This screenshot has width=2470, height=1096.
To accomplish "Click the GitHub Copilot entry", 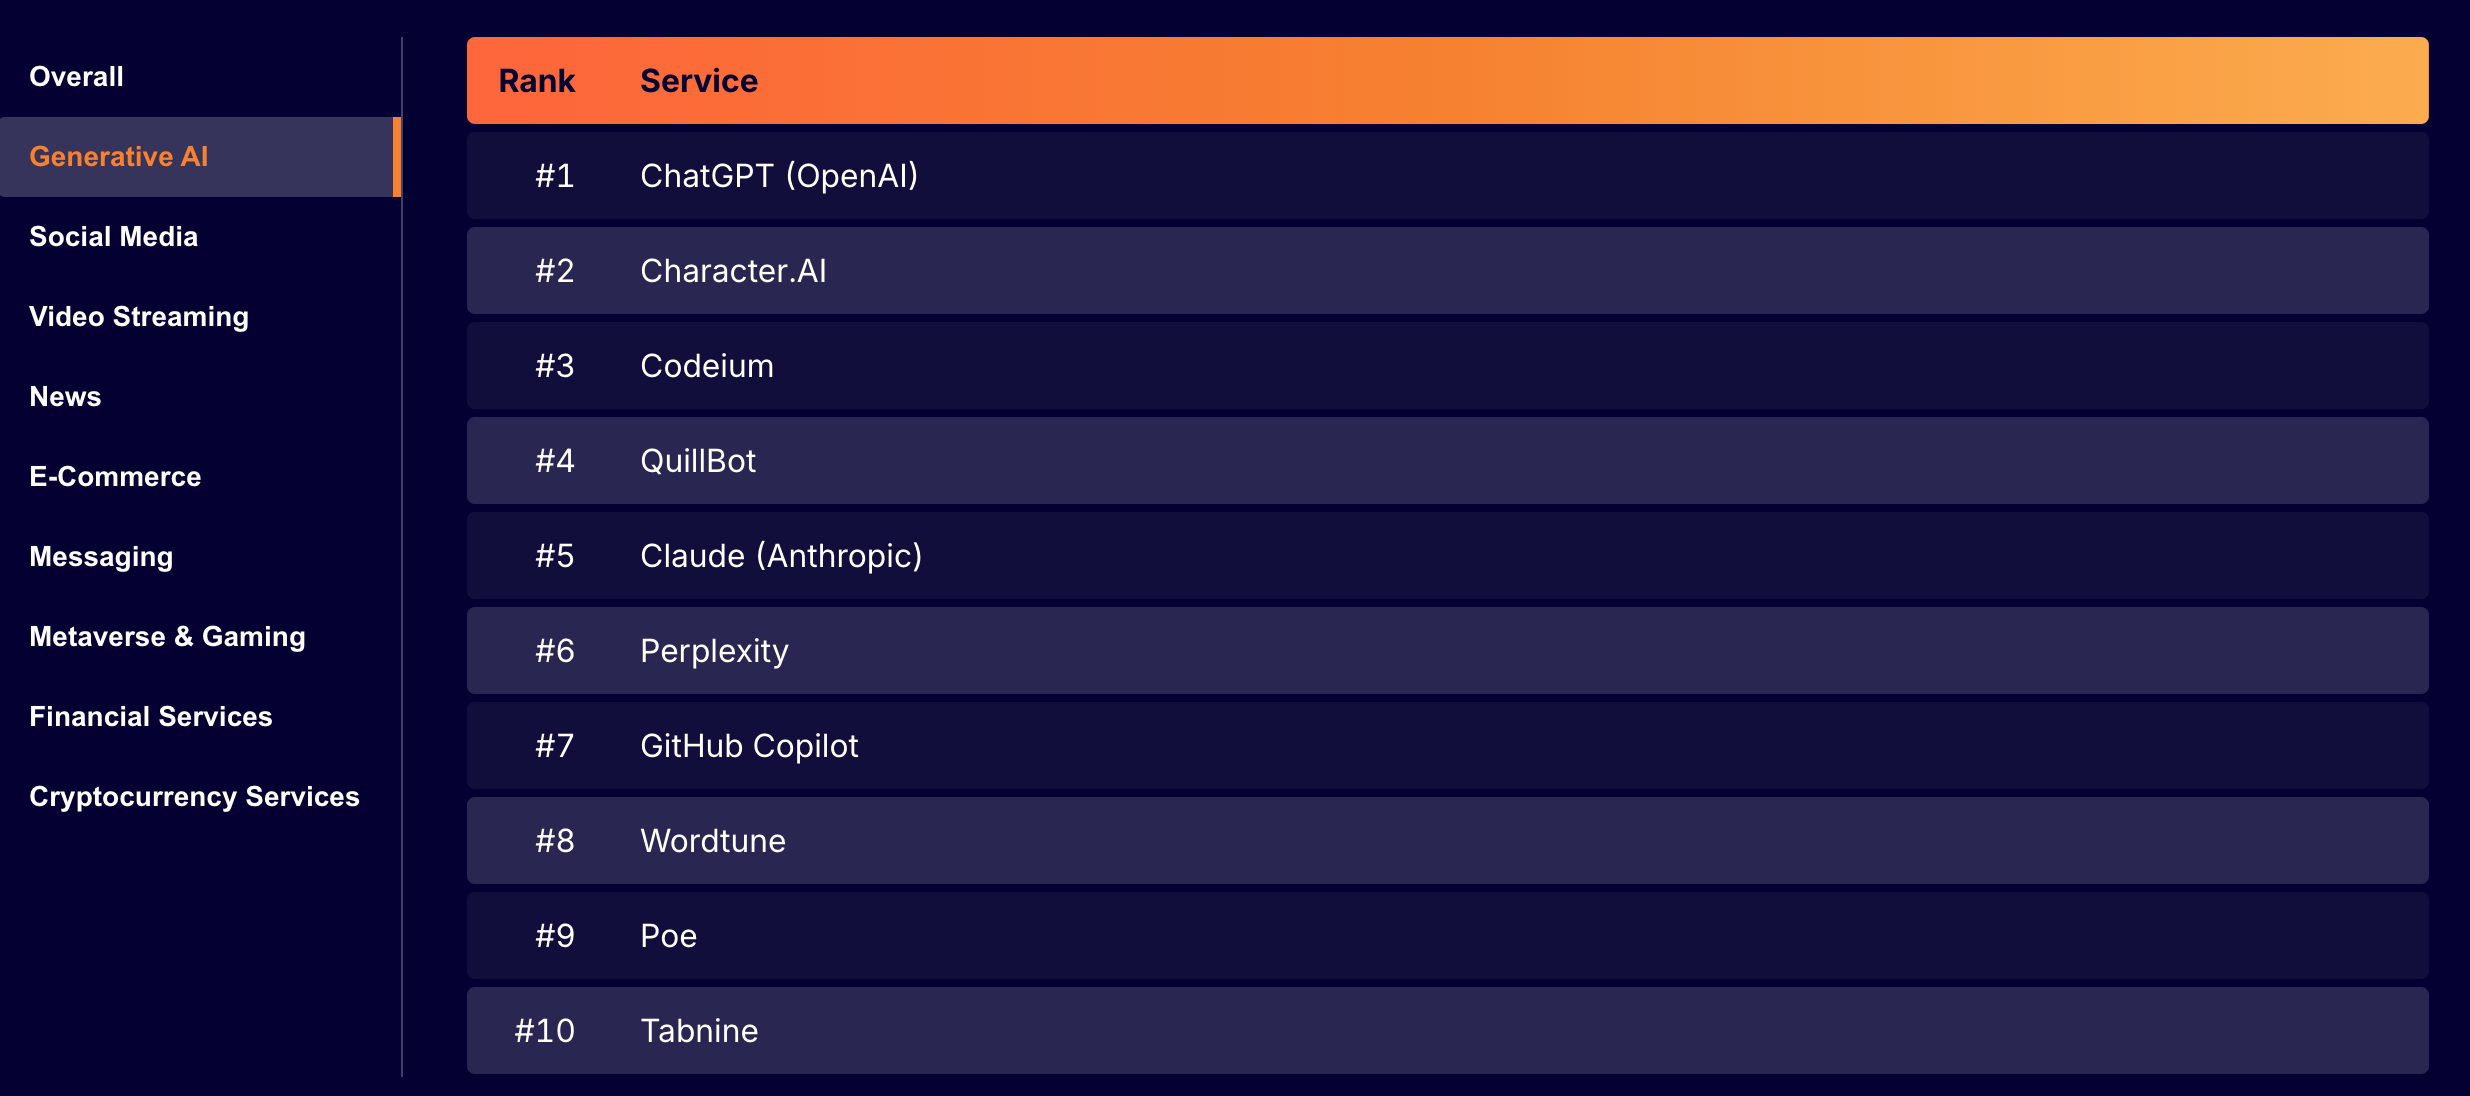I will [749, 746].
